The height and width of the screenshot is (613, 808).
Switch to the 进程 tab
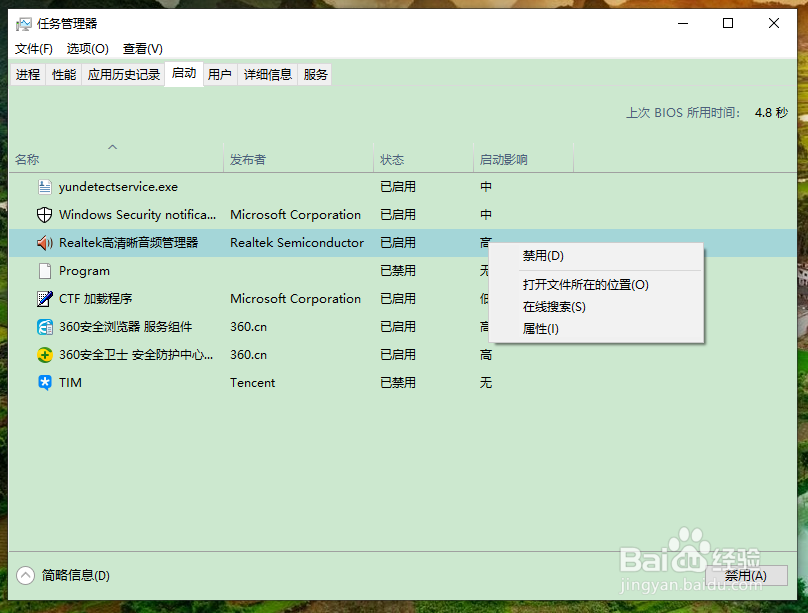click(28, 73)
